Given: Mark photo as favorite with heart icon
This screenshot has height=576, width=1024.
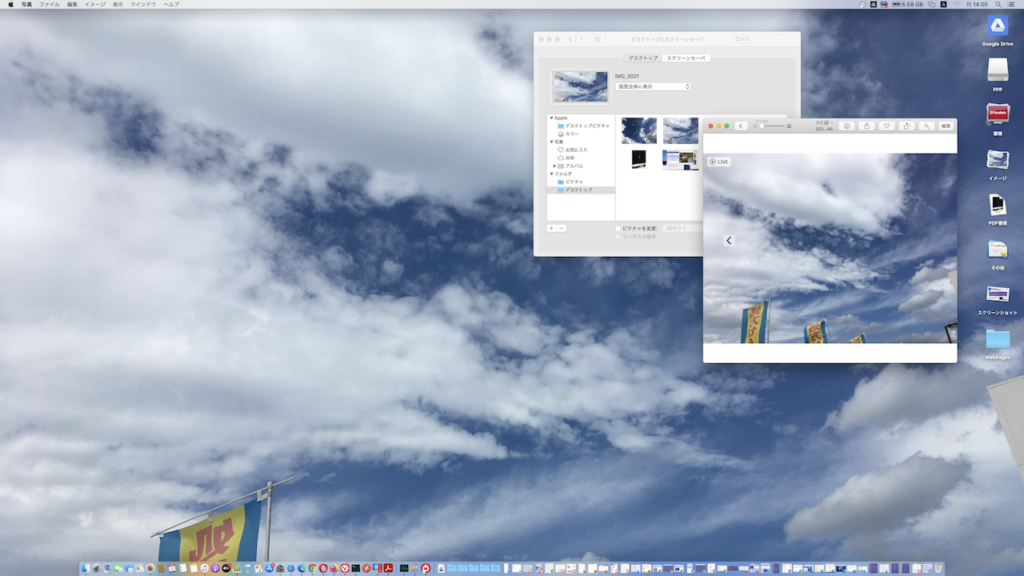Looking at the screenshot, I should pyautogui.click(x=886, y=126).
